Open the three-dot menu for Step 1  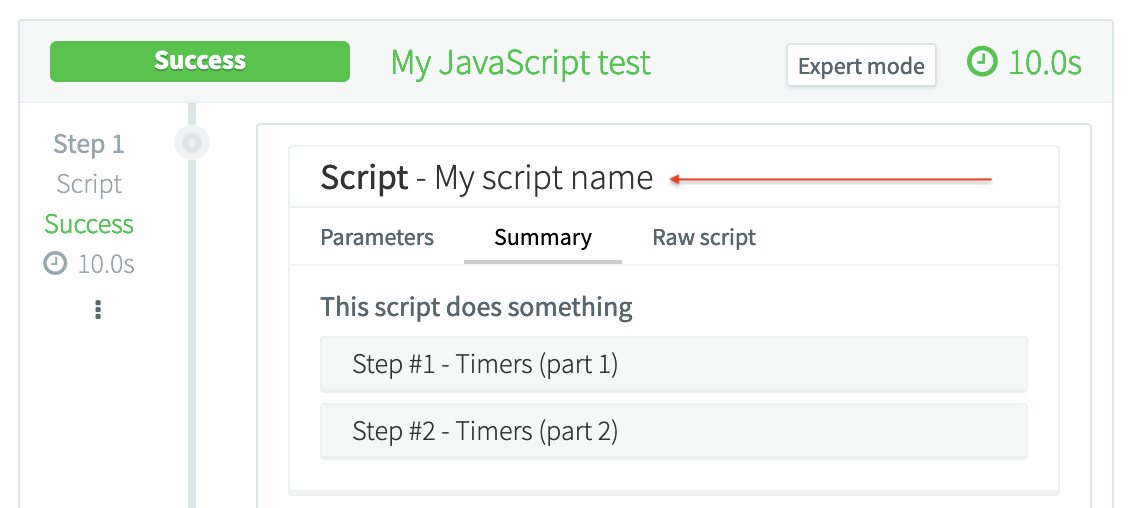[97, 310]
